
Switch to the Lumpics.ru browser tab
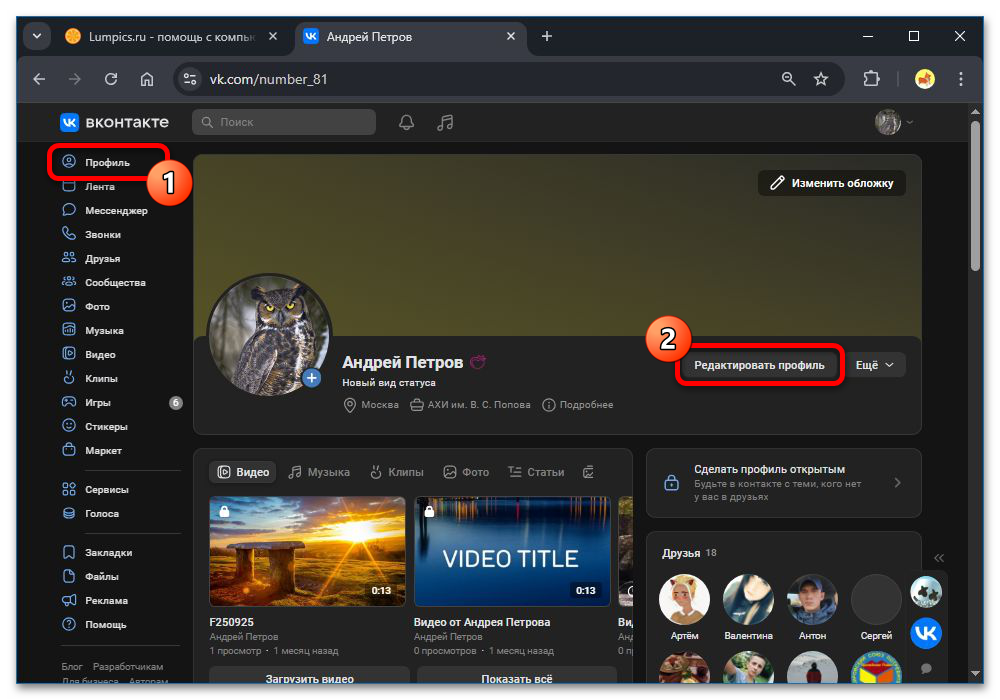171,36
